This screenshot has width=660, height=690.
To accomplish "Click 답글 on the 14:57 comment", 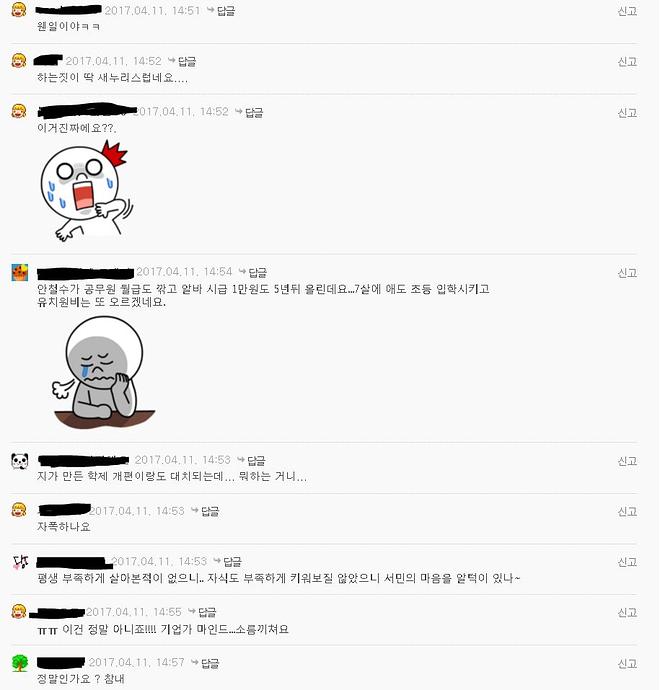I will [205, 662].
